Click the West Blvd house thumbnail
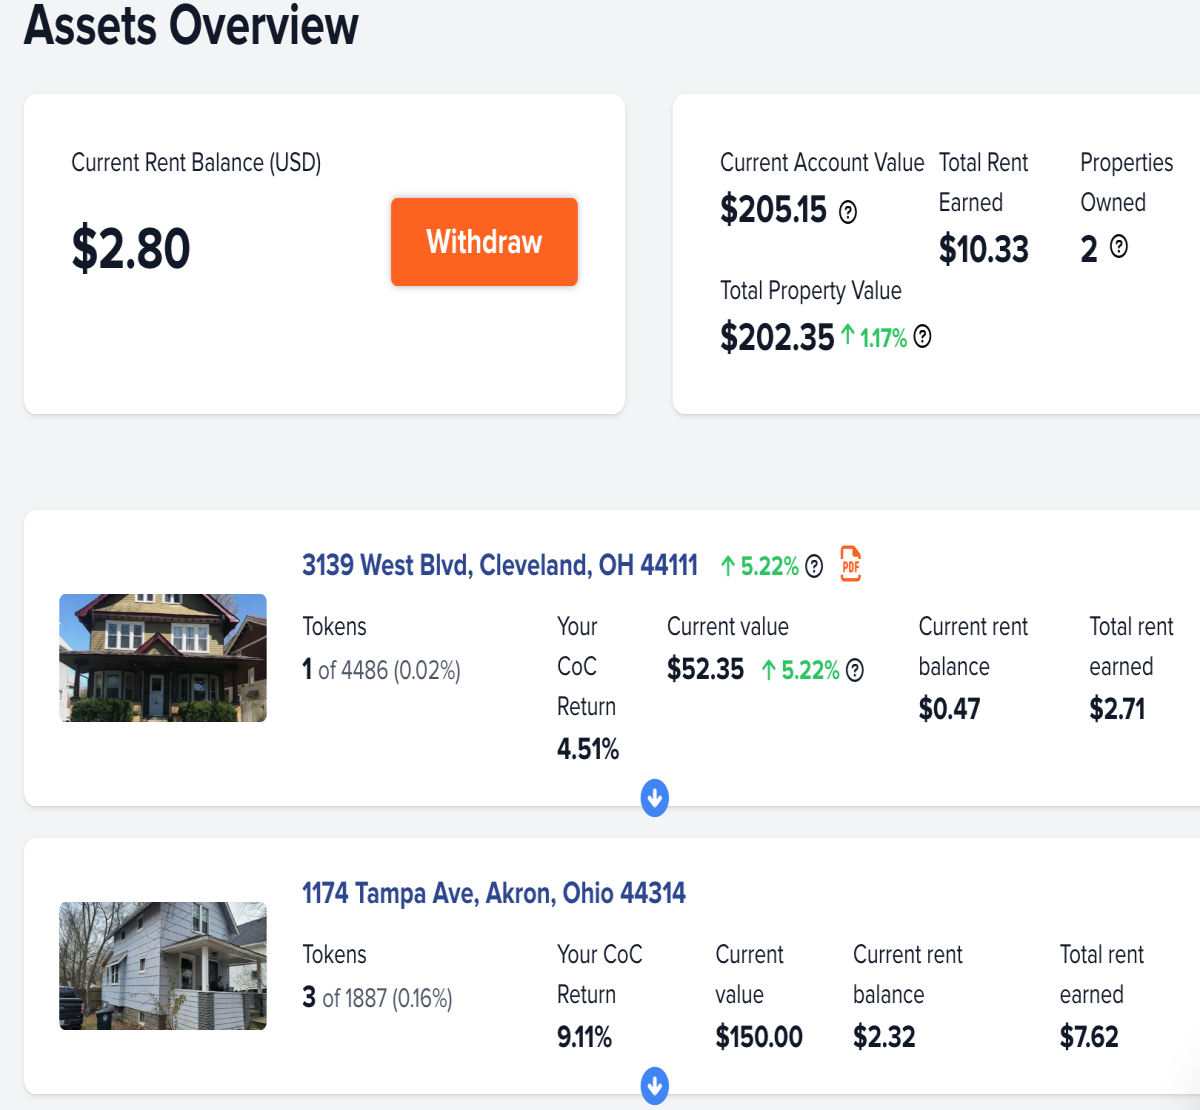Screen dimensions: 1200x1110 coord(163,658)
